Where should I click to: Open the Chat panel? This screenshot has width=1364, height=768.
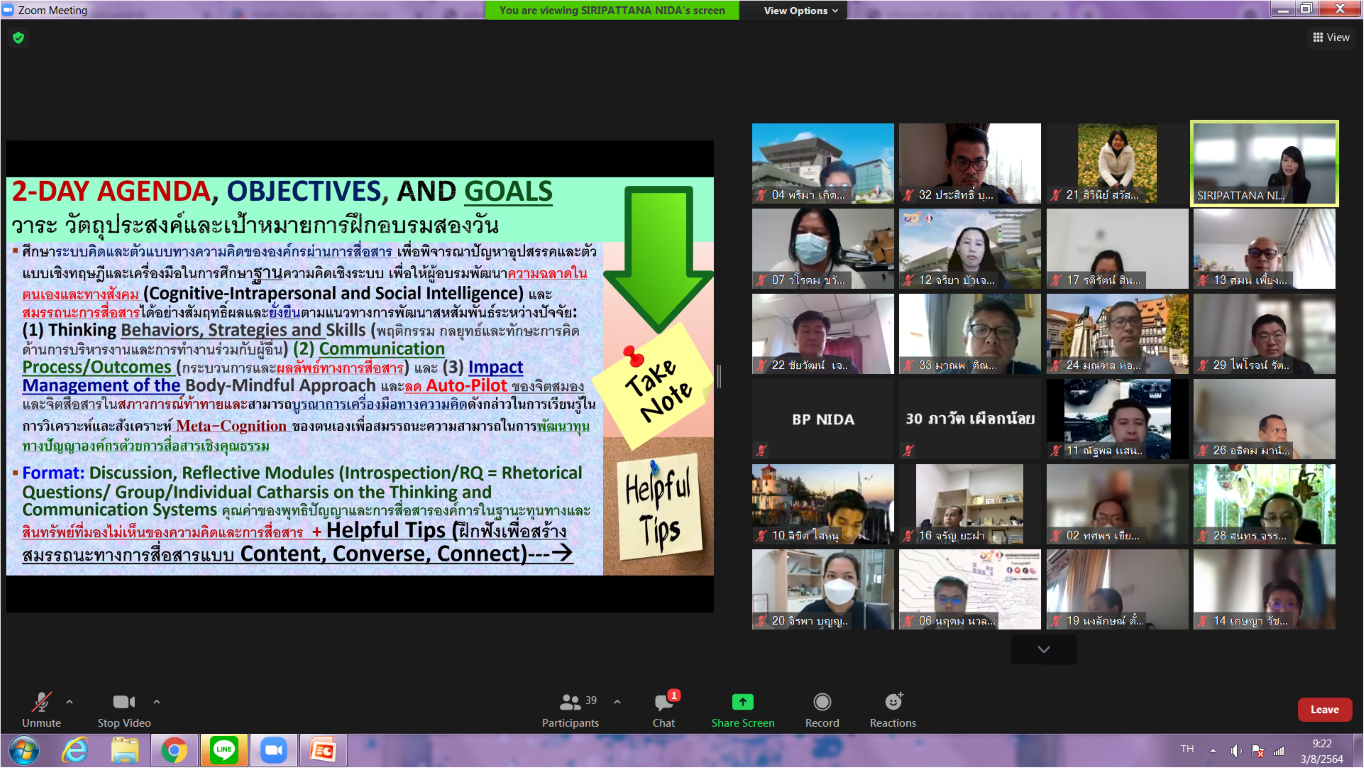tap(664, 703)
